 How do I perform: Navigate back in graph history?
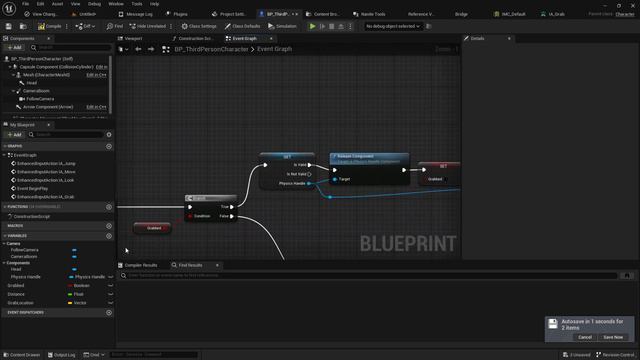138,49
